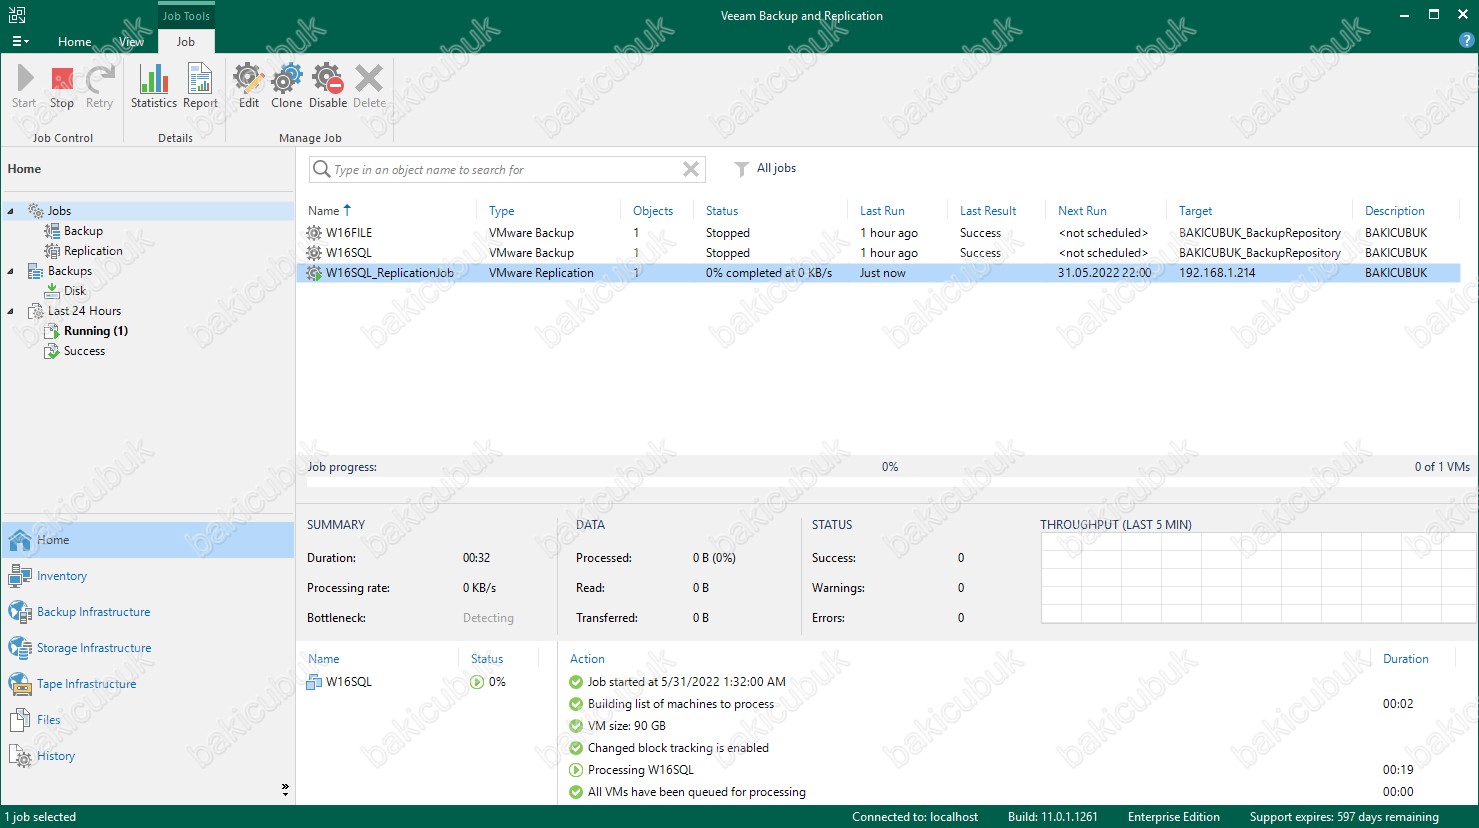Edit the selected job

(249, 86)
